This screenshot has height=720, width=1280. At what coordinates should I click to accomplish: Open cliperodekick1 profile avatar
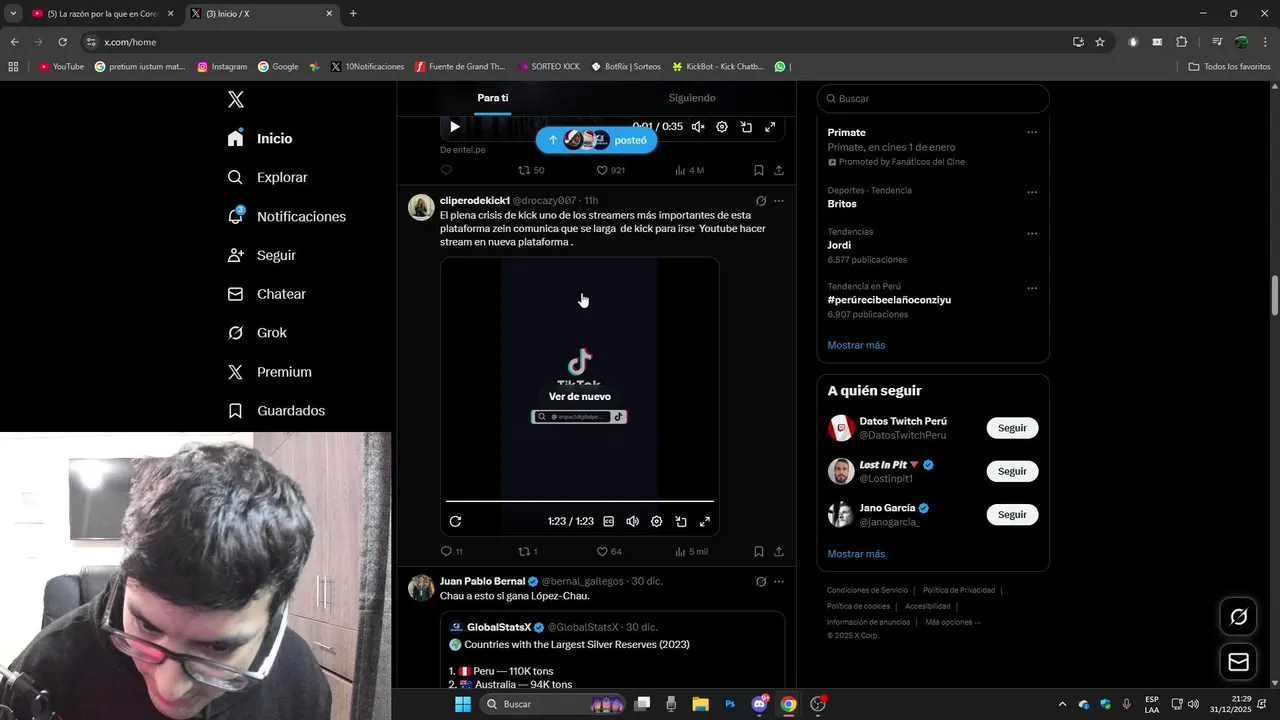click(x=421, y=207)
